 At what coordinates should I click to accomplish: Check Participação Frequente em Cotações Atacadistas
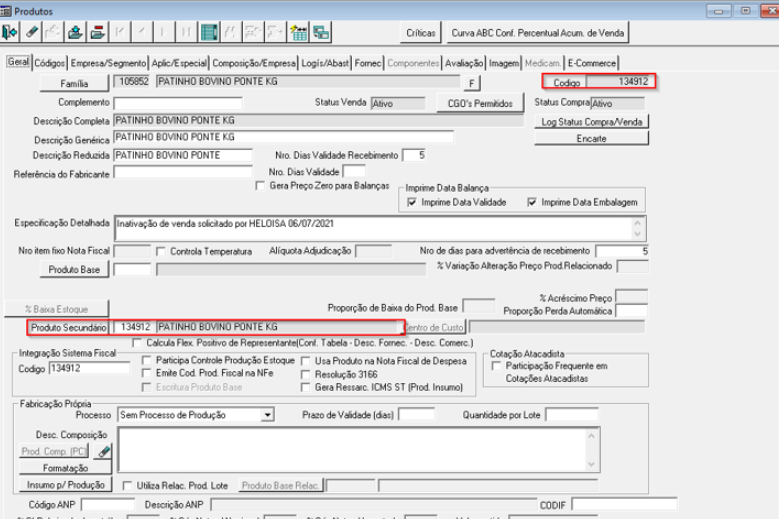pyautogui.click(x=496, y=366)
